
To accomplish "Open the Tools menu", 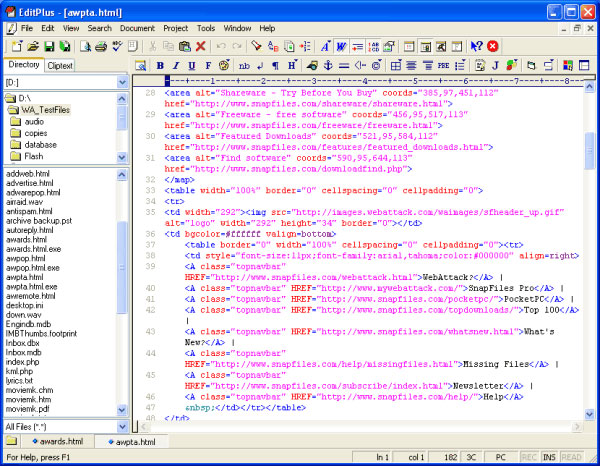I will pos(206,28).
